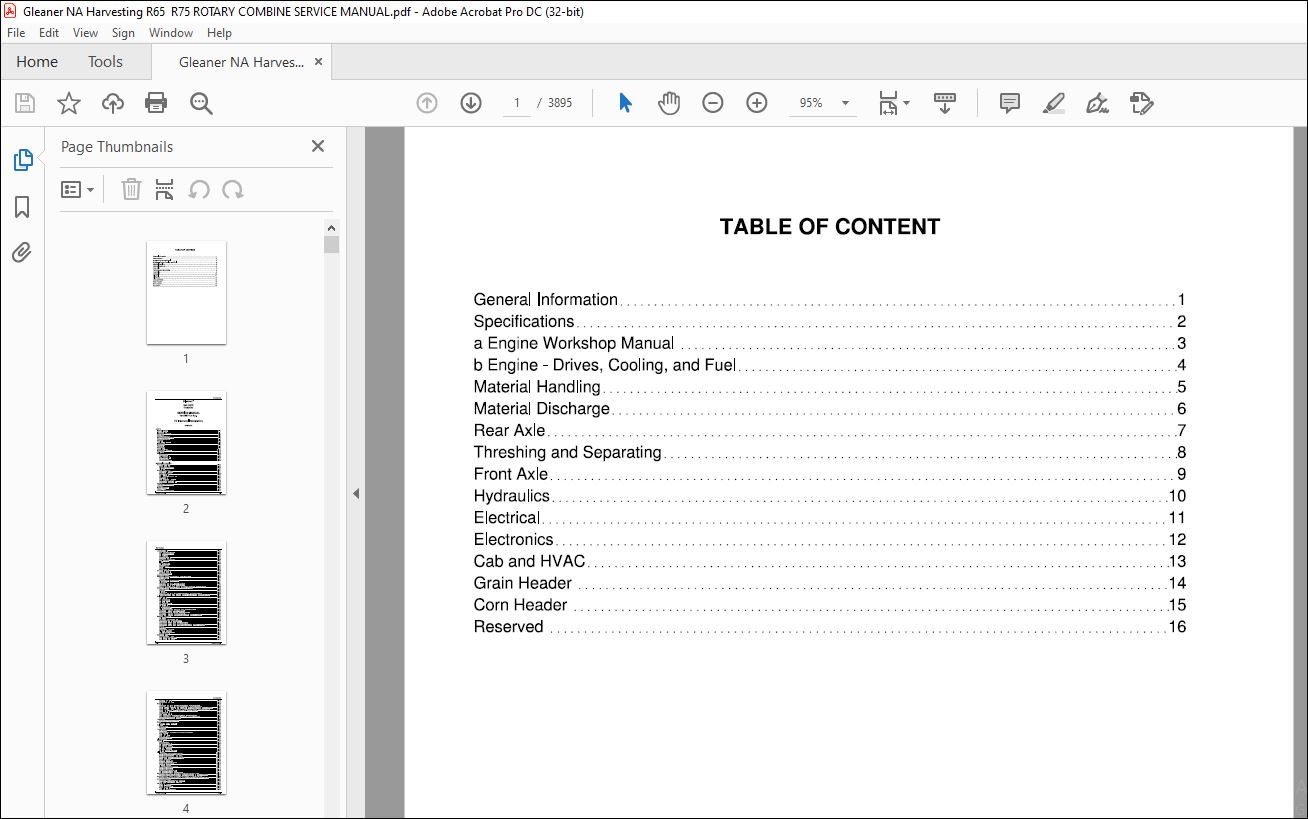Click the Cab and HVAC entry
The image size is (1308, 819).
(530, 562)
